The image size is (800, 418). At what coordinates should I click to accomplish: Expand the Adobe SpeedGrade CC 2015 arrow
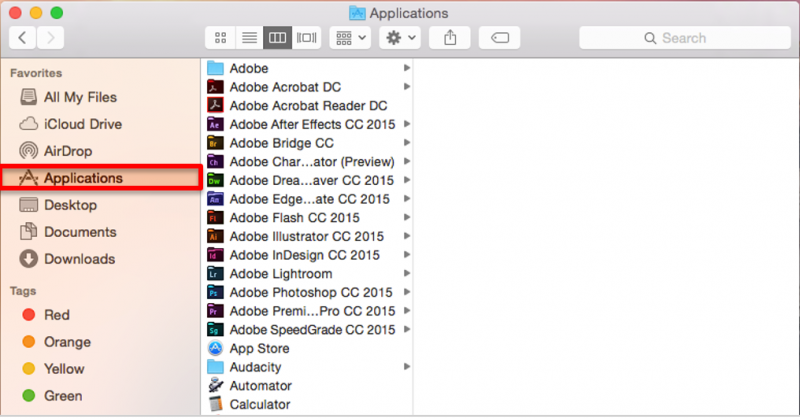pyautogui.click(x=407, y=330)
